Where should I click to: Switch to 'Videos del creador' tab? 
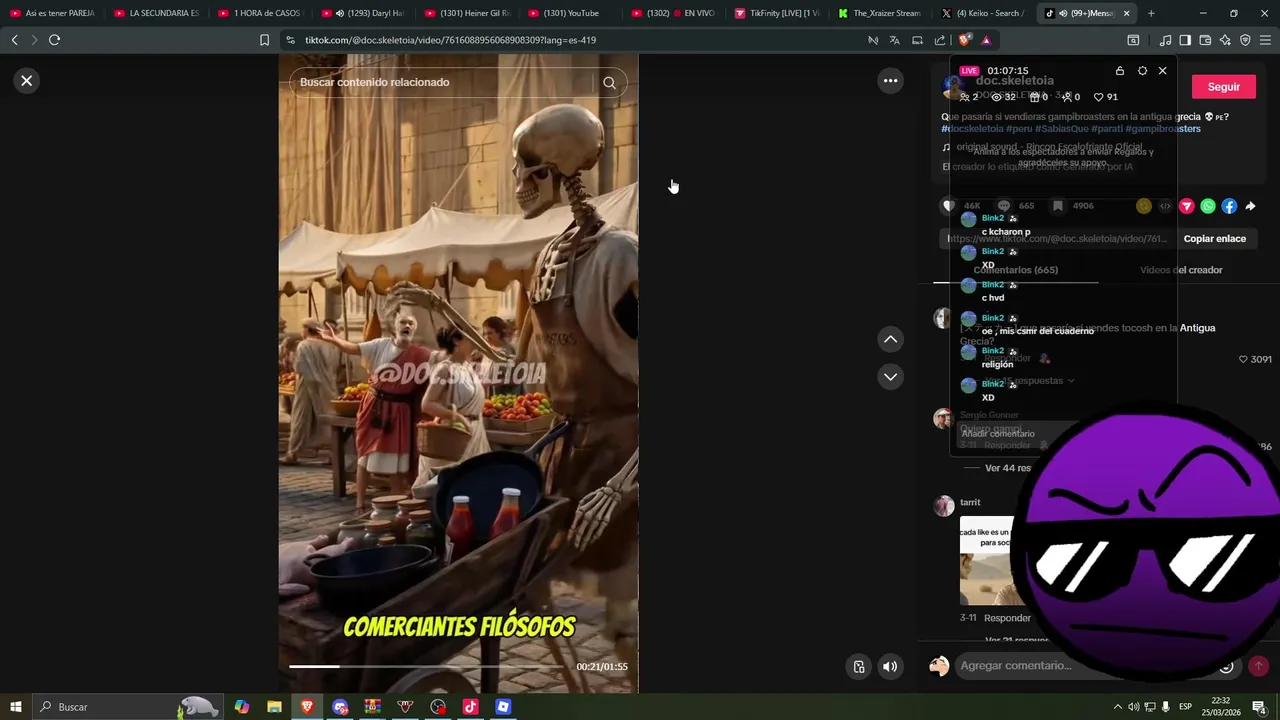1181,270
